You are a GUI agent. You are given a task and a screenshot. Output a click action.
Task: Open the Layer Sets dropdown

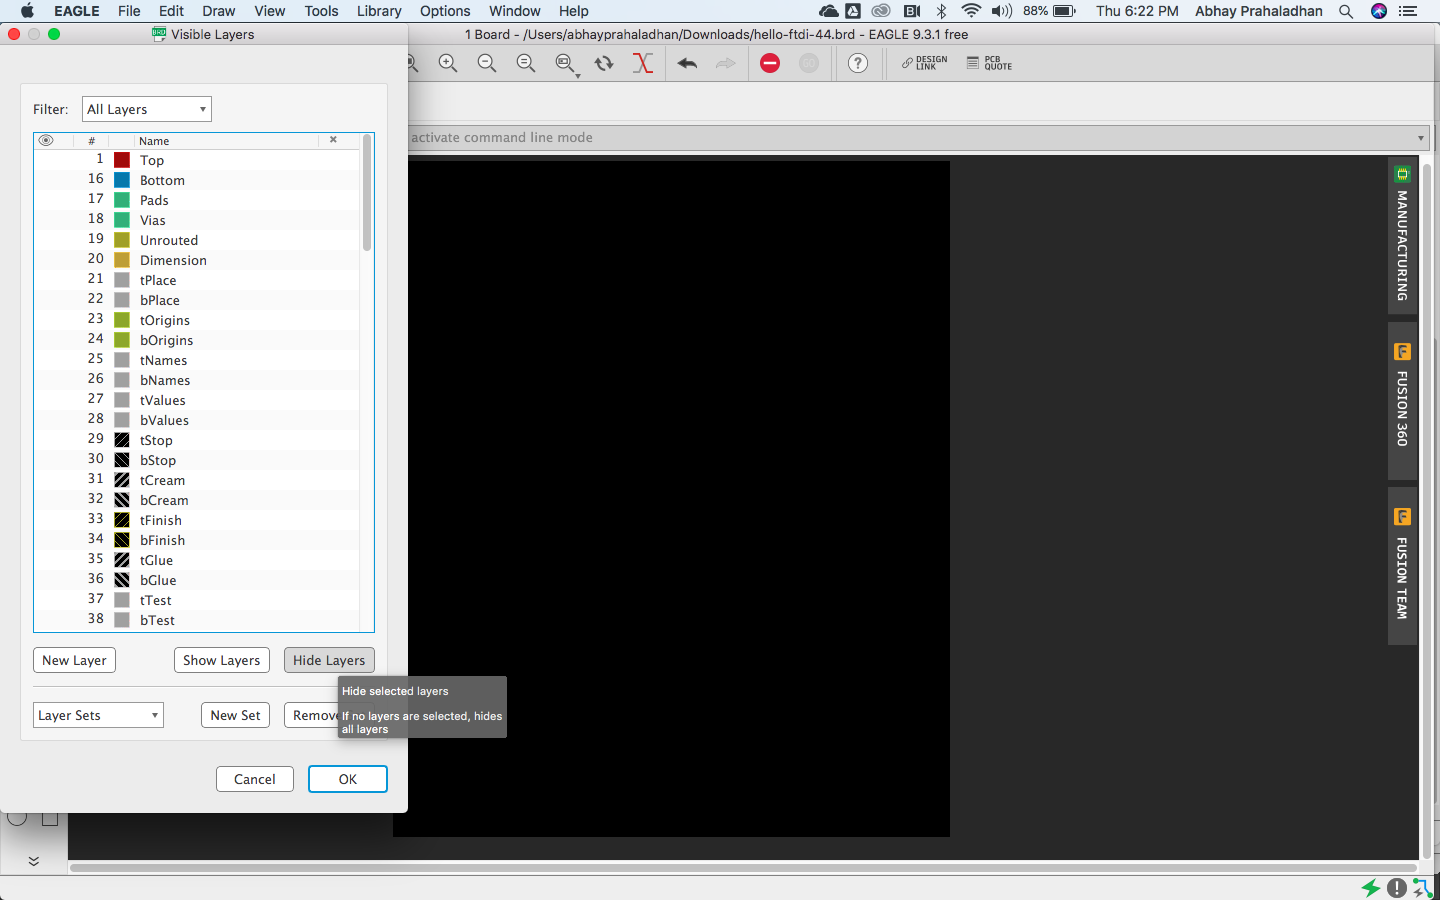tap(98, 715)
